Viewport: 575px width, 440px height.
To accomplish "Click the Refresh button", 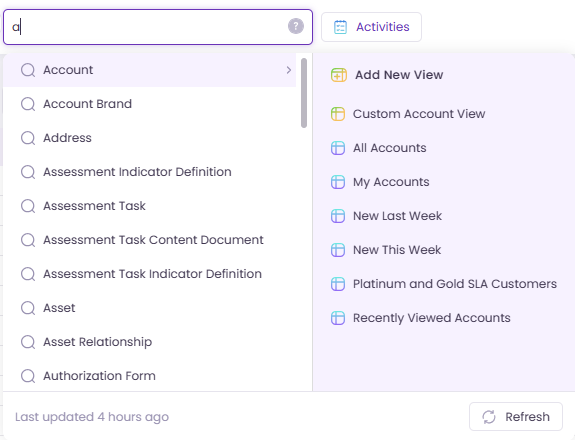I will tap(516, 417).
